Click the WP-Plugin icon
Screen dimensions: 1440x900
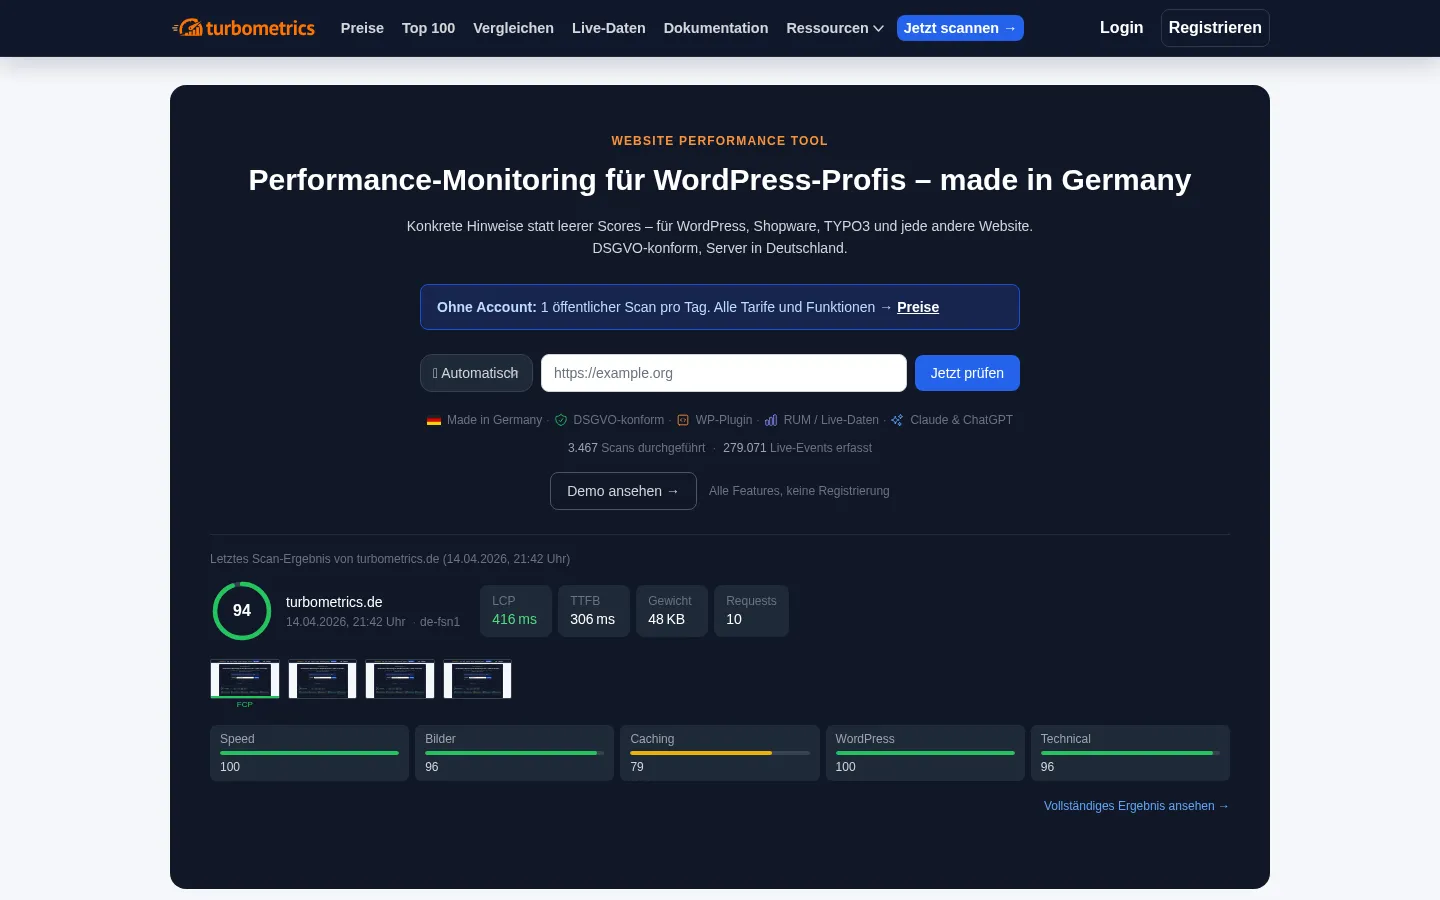click(x=683, y=420)
